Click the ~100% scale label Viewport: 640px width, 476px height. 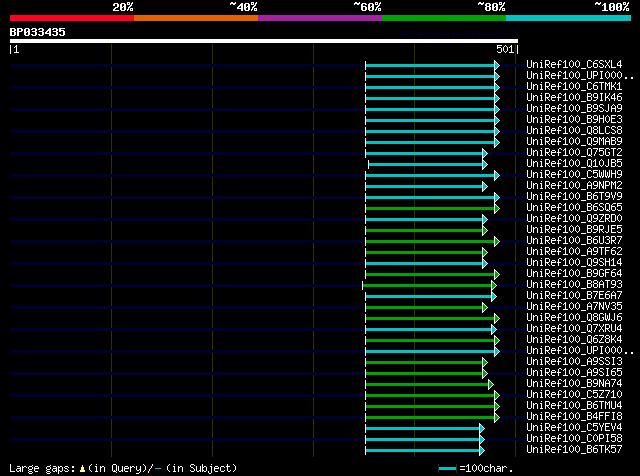[x=612, y=7]
